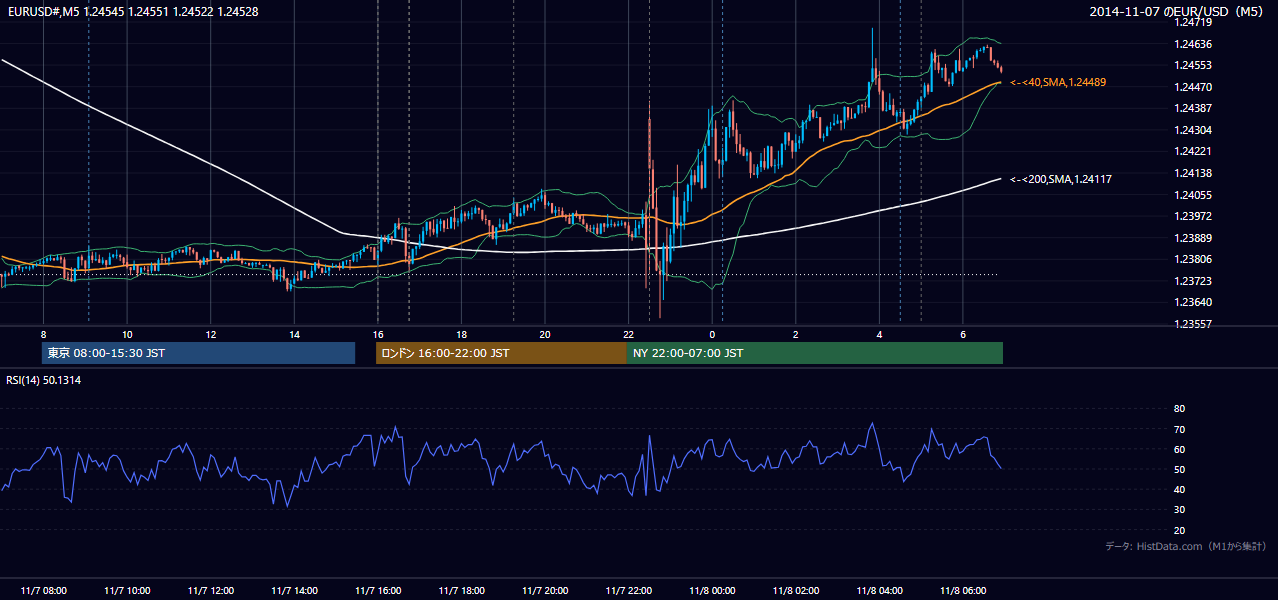
Task: Click hour label 22 under the price chart
Action: (x=628, y=334)
